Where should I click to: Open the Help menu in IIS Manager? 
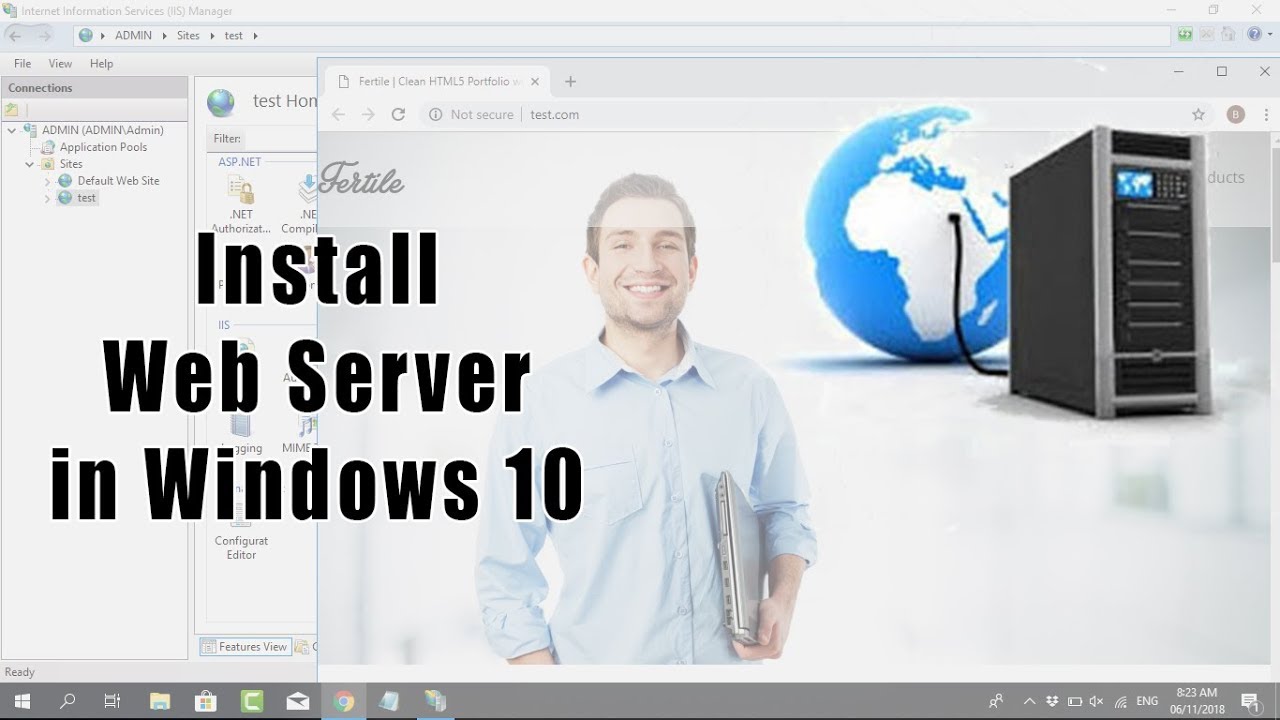pos(102,63)
